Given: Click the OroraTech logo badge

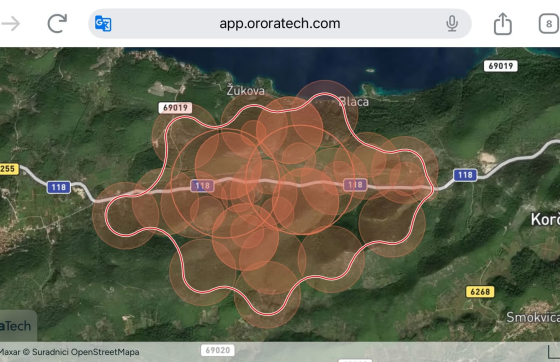Looking at the screenshot, I should (x=17, y=326).
